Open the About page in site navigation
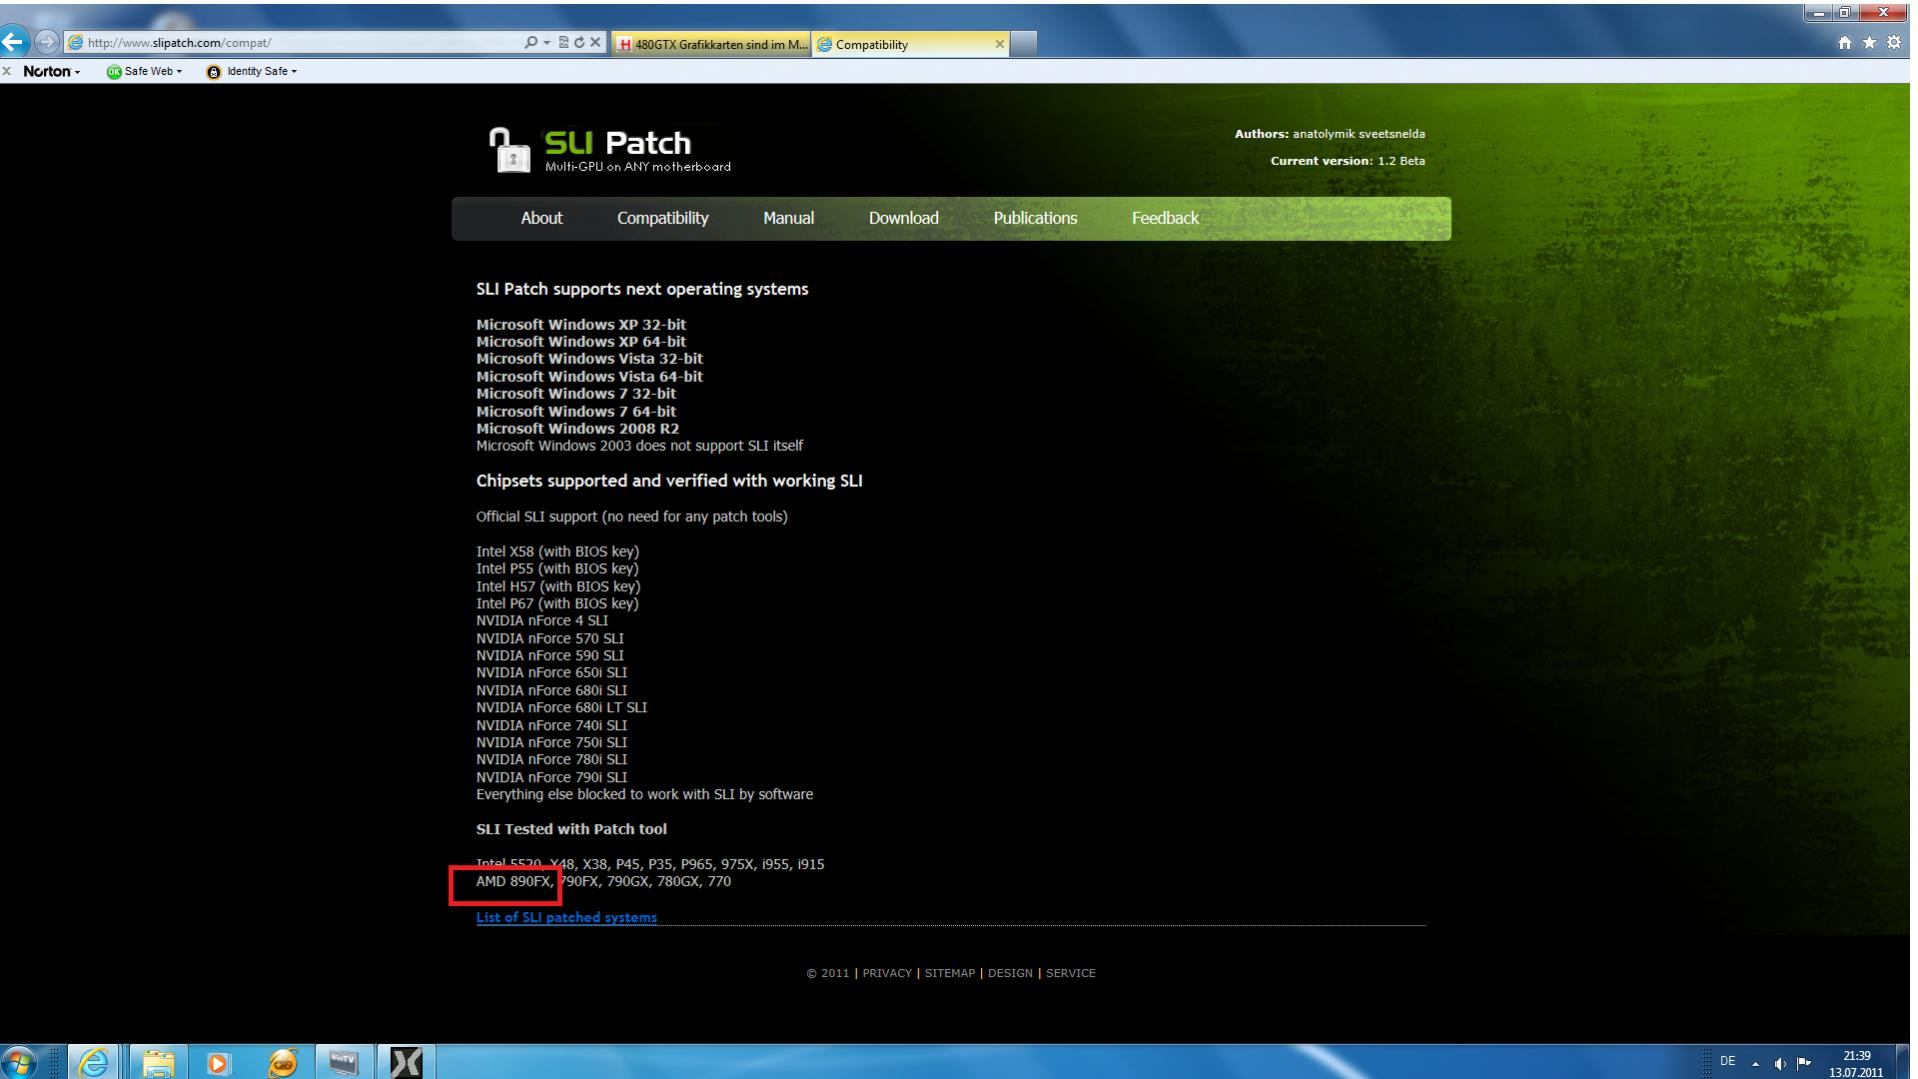Viewport: 1918px width, 1079px height. (x=541, y=218)
